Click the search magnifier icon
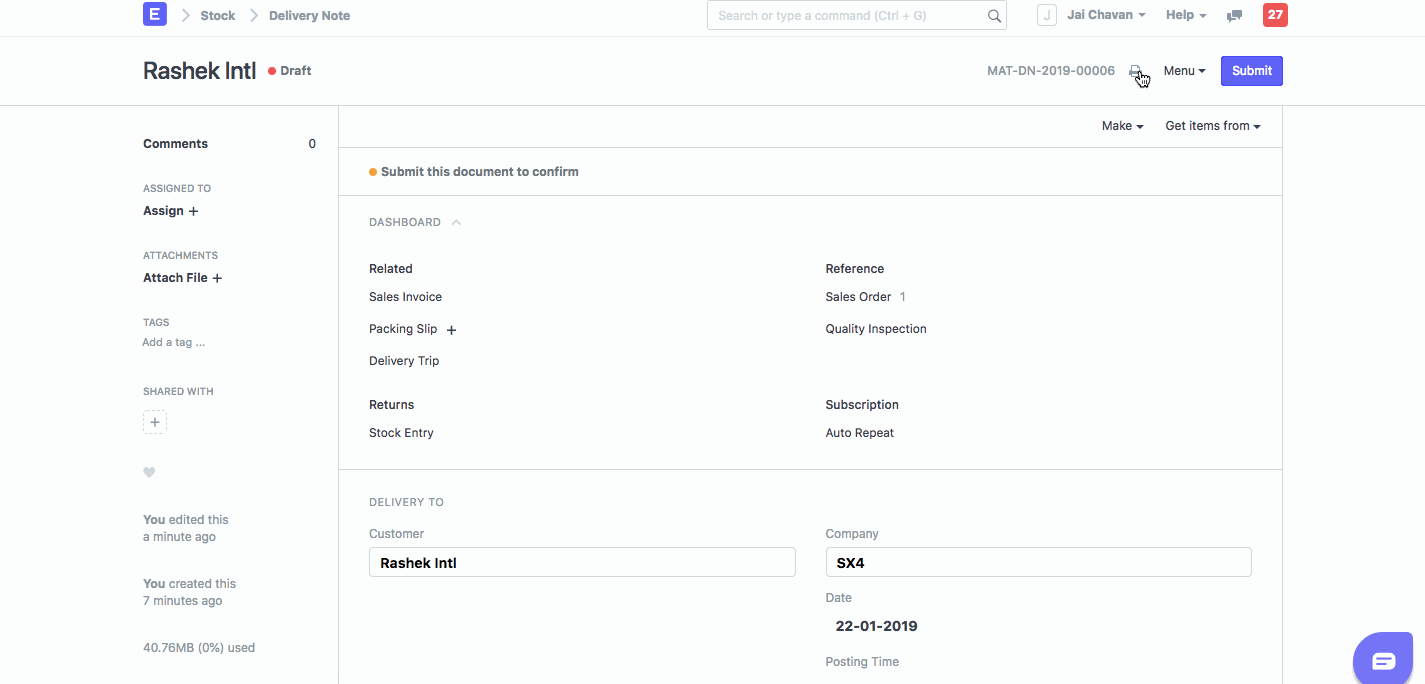 pos(993,15)
